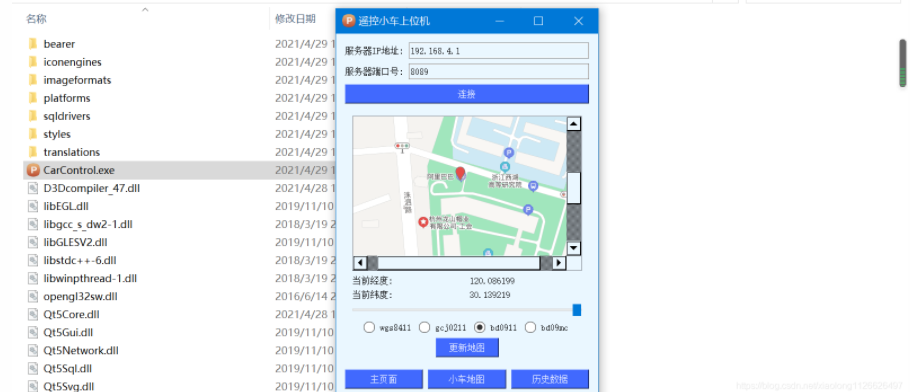Click the translations folder icon
910x392 pixels.
pyautogui.click(x=33, y=152)
